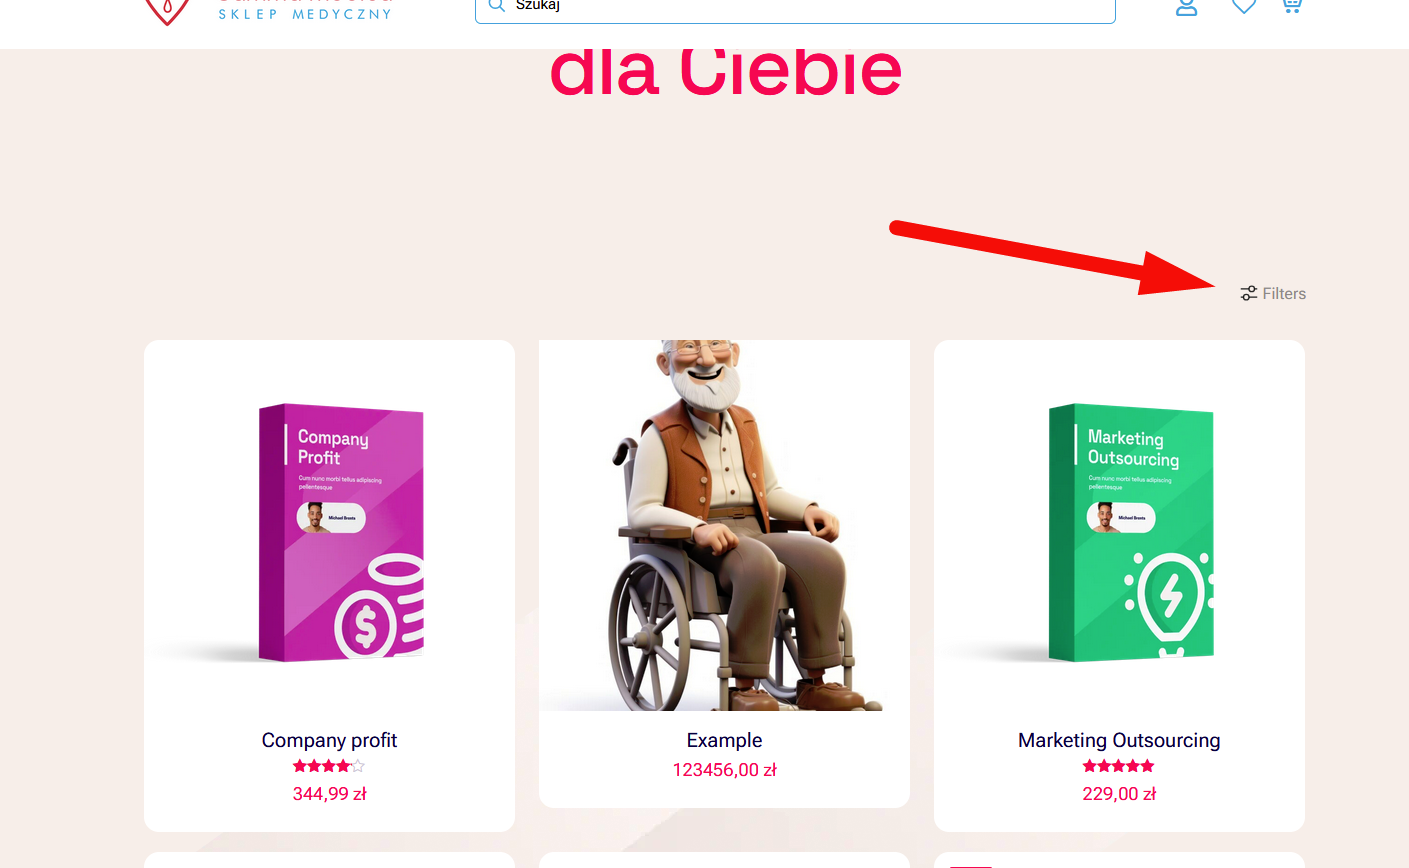Open the user account icon
The height and width of the screenshot is (868, 1409).
click(1186, 7)
